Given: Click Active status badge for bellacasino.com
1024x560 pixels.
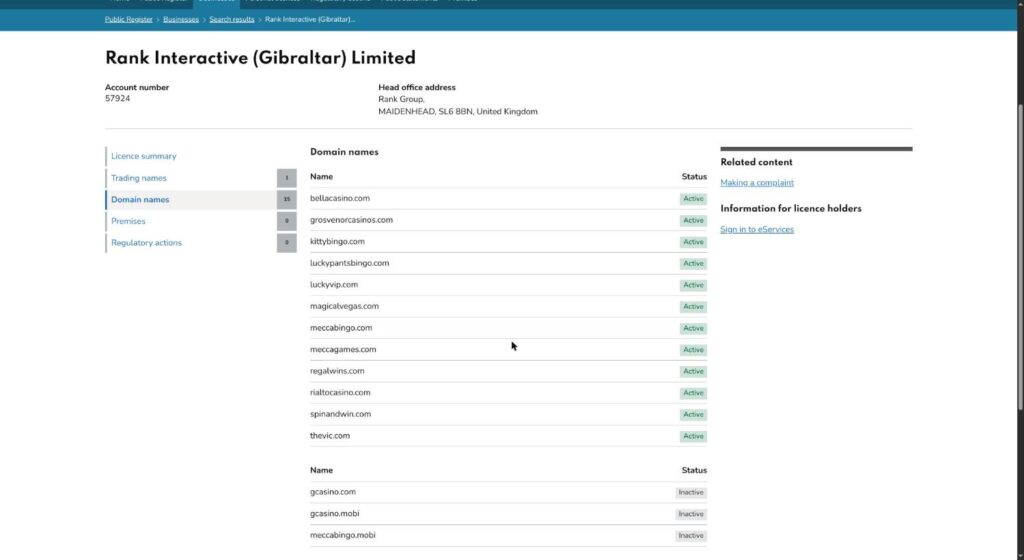Looking at the screenshot, I should click(693, 199).
